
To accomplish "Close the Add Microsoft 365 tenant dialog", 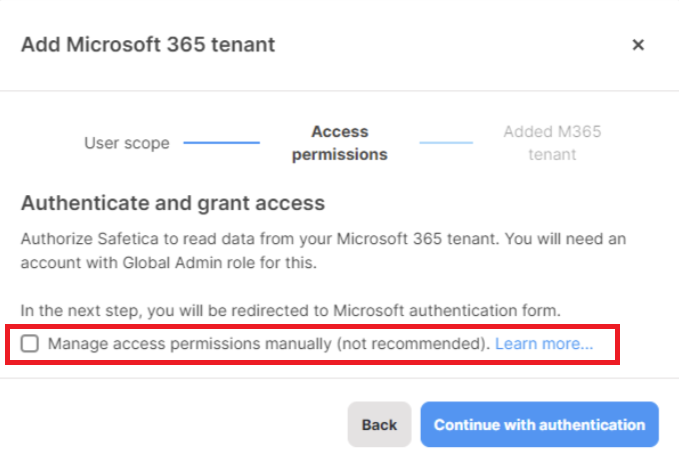I will [638, 45].
